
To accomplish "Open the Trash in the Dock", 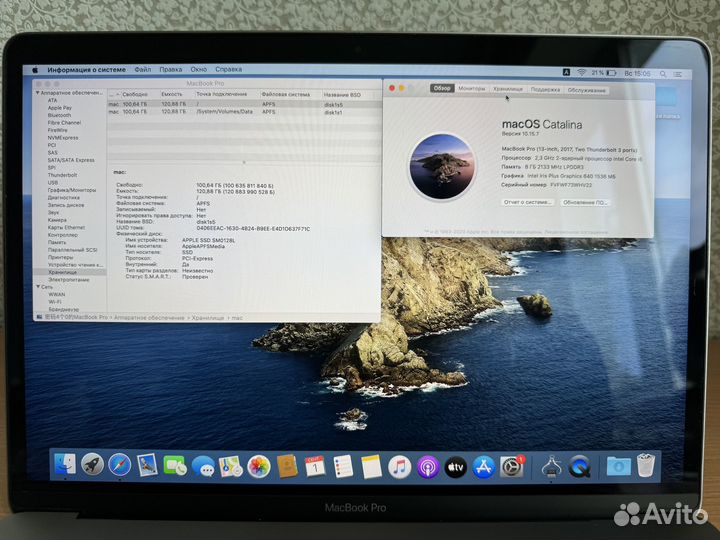I will pyautogui.click(x=646, y=466).
